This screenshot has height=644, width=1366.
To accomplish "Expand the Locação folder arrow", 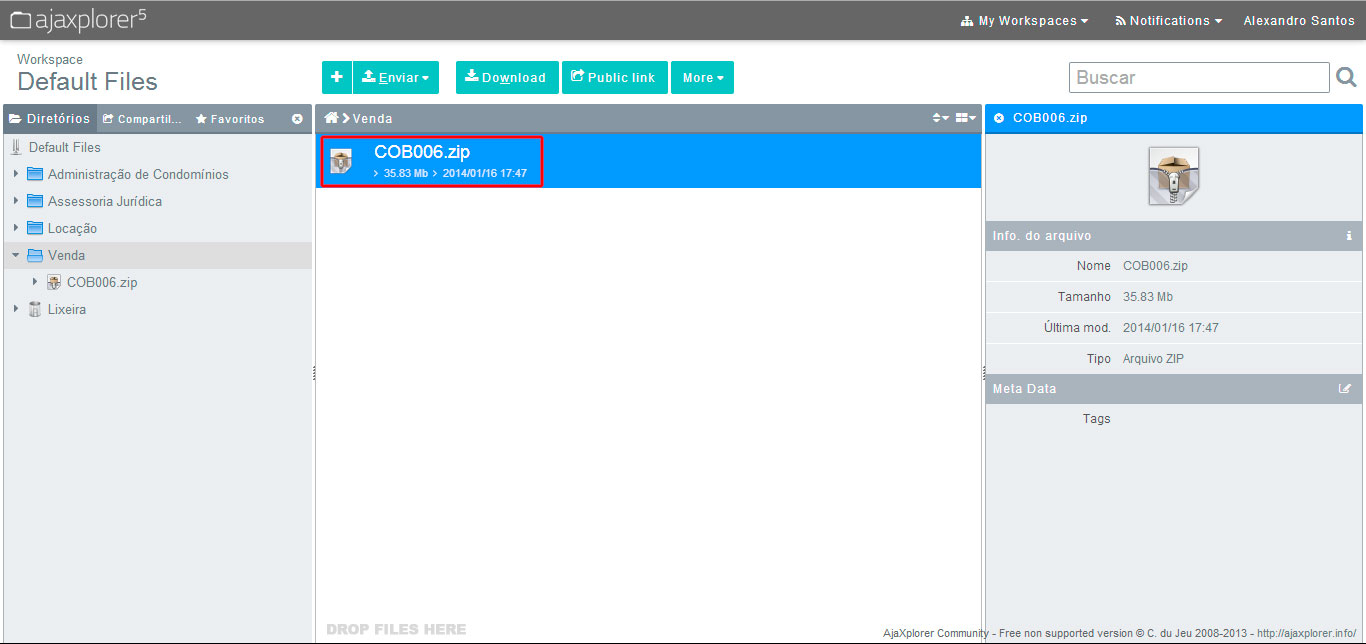I will point(16,228).
